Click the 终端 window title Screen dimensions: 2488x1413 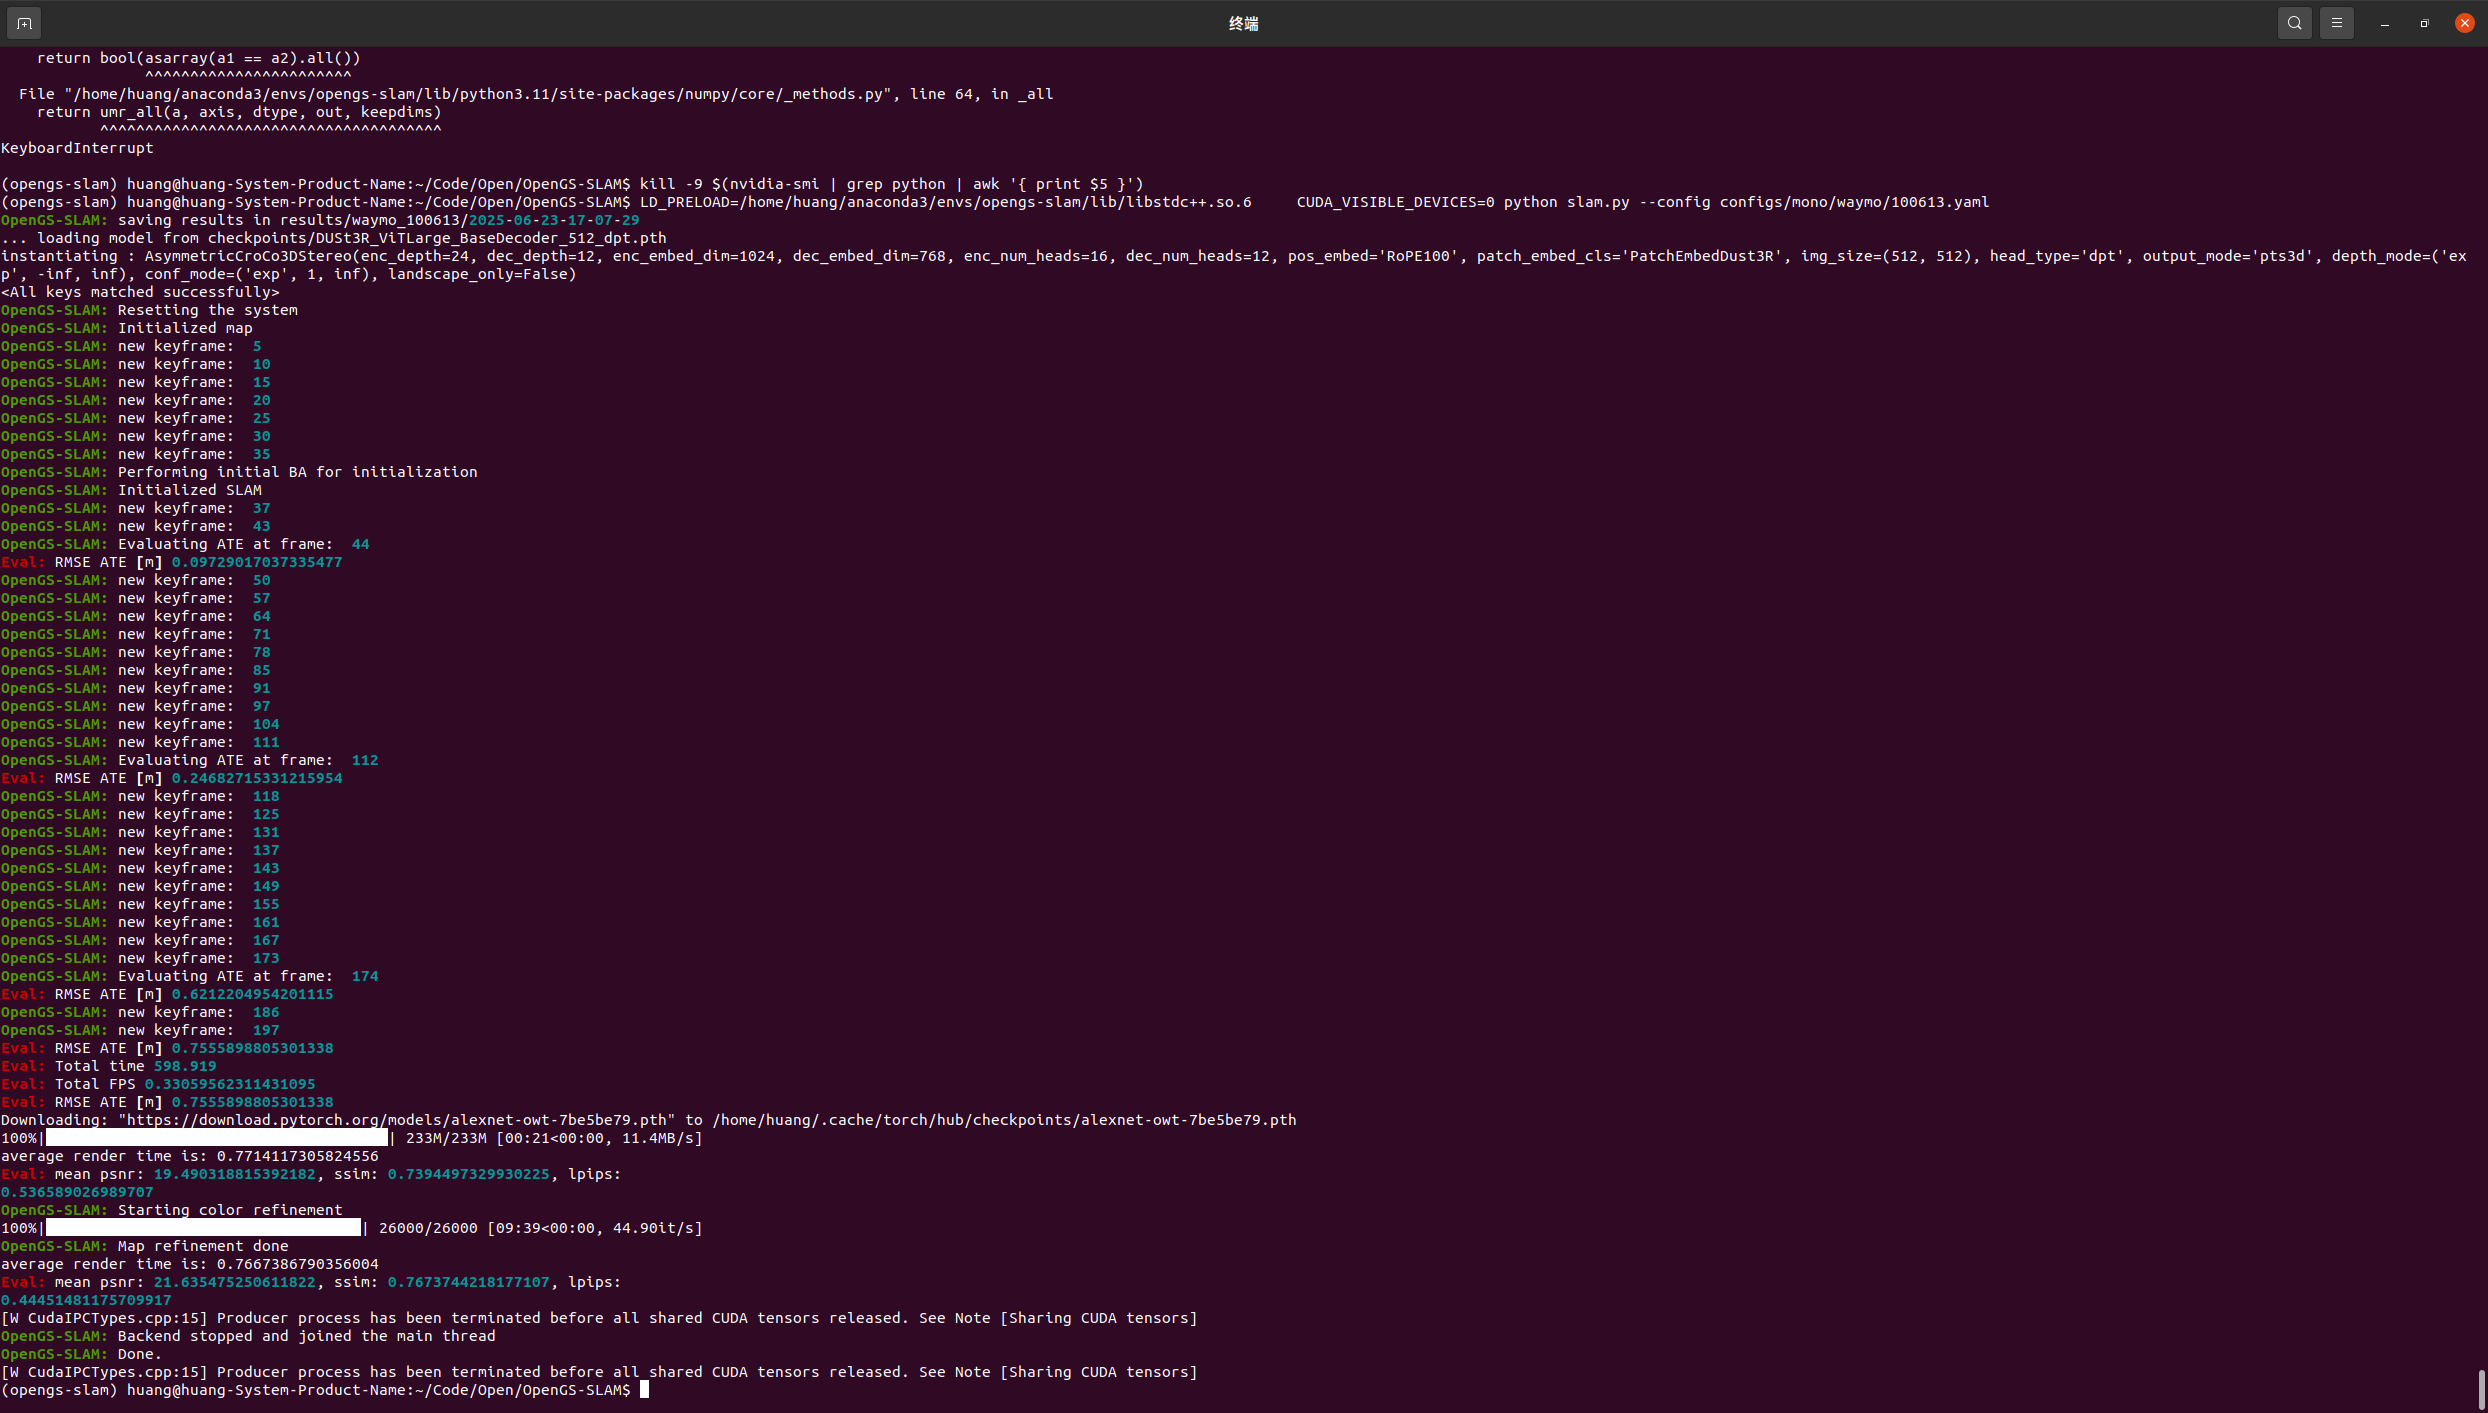coord(1243,23)
